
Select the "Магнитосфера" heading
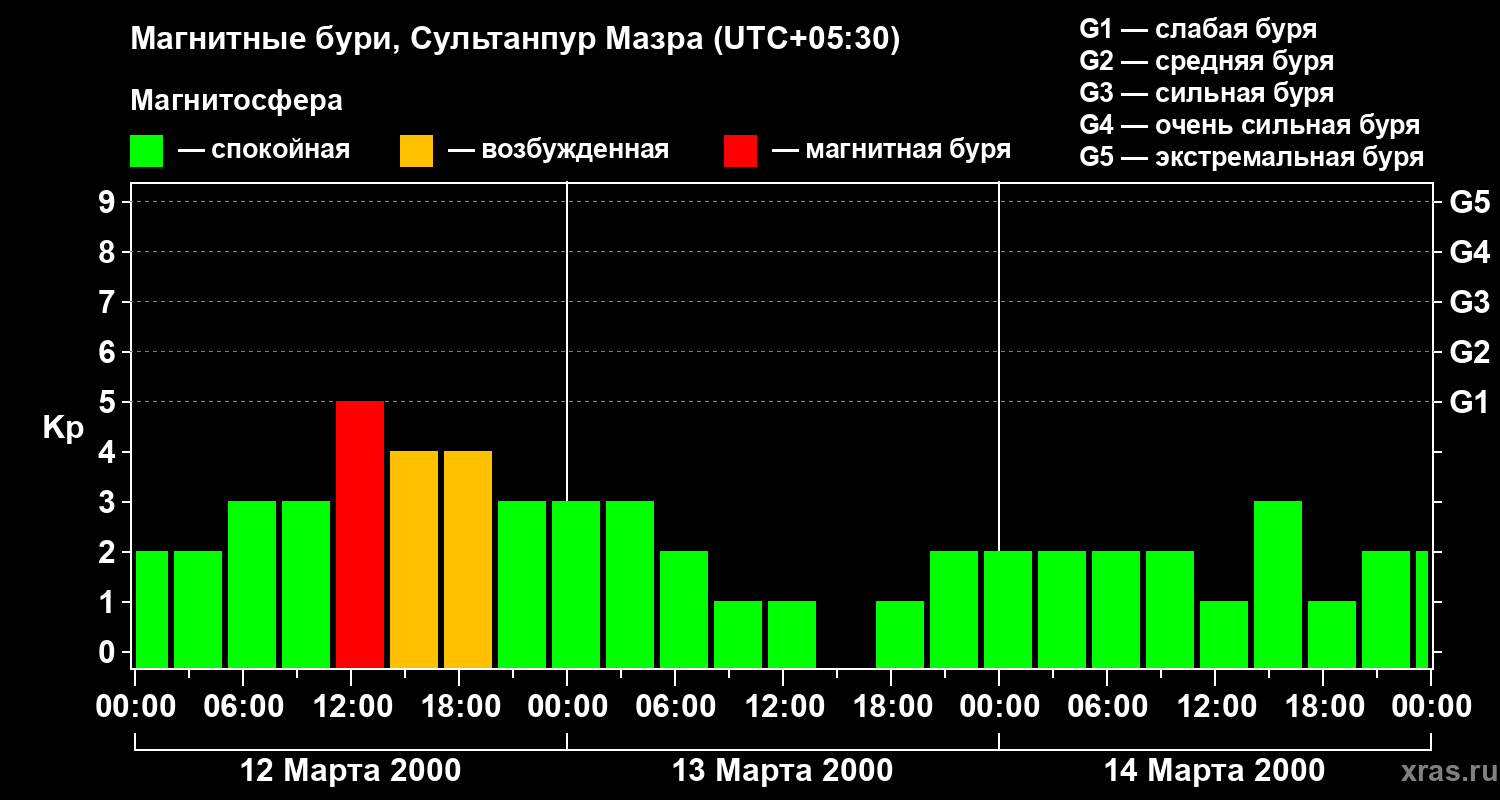point(237,101)
